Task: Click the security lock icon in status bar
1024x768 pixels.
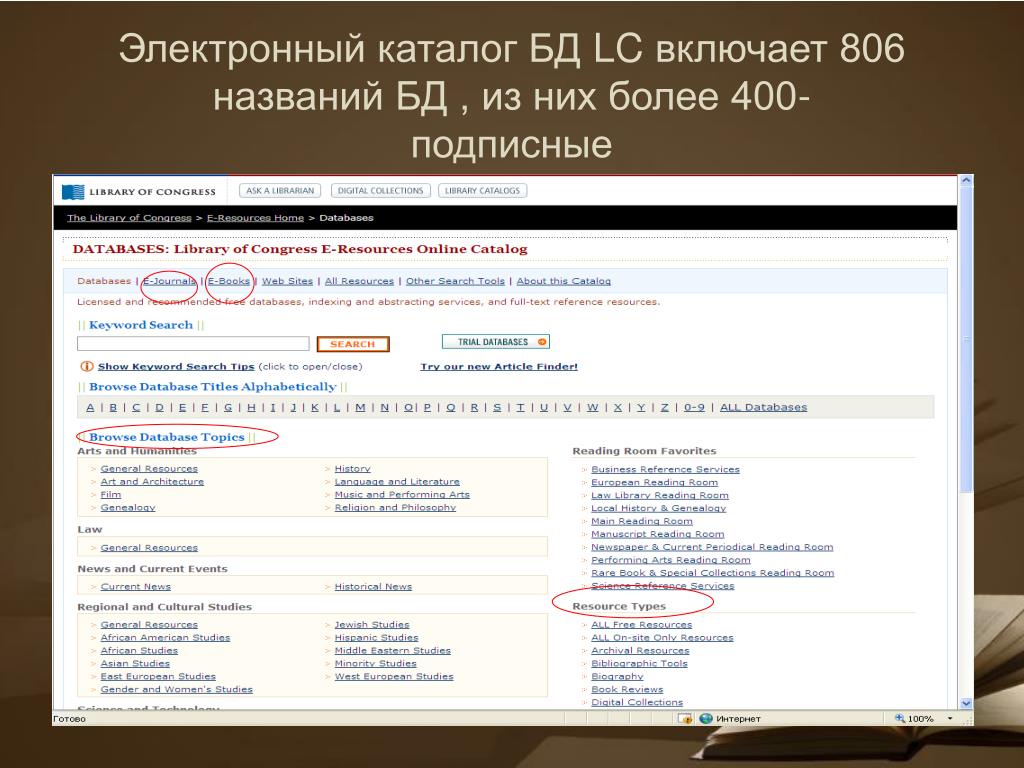Action: tap(685, 718)
